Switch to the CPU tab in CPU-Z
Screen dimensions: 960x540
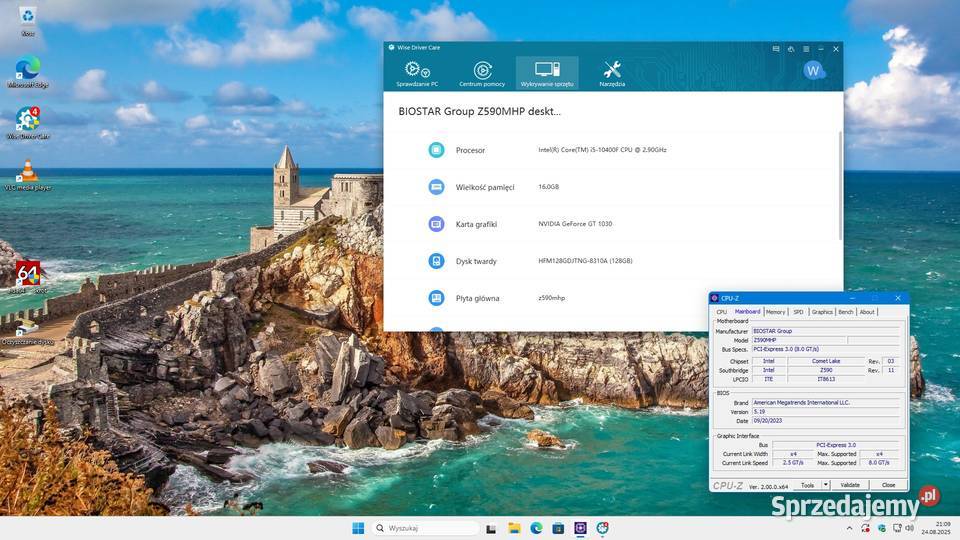722,312
